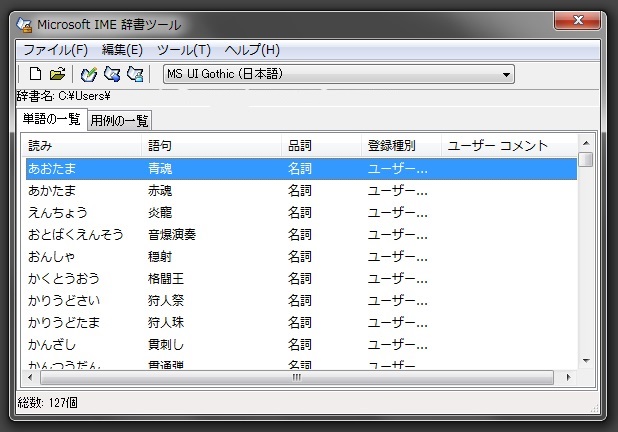Select the かくとうおう row
Image resolution: width=618 pixels, height=432 pixels.
(301, 279)
